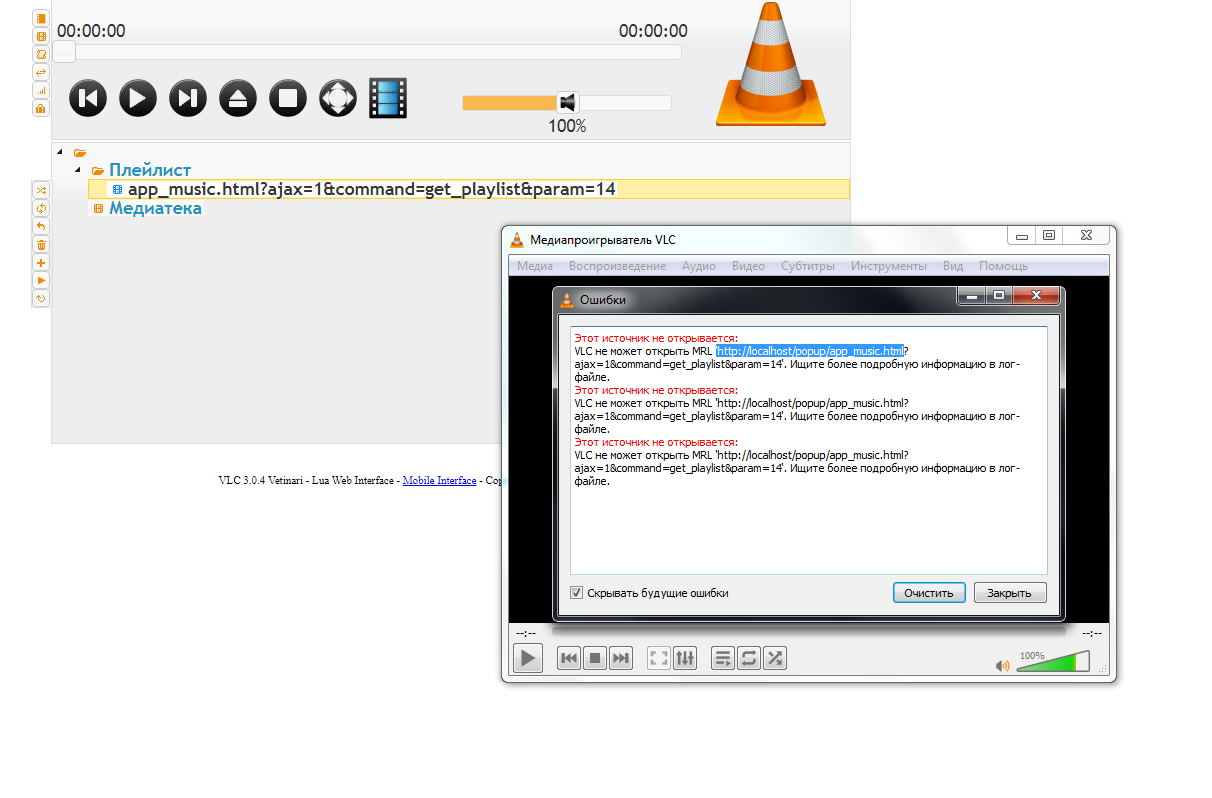The width and height of the screenshot is (1212, 798).
Task: Click the large round play button in web interface
Action: 138,98
